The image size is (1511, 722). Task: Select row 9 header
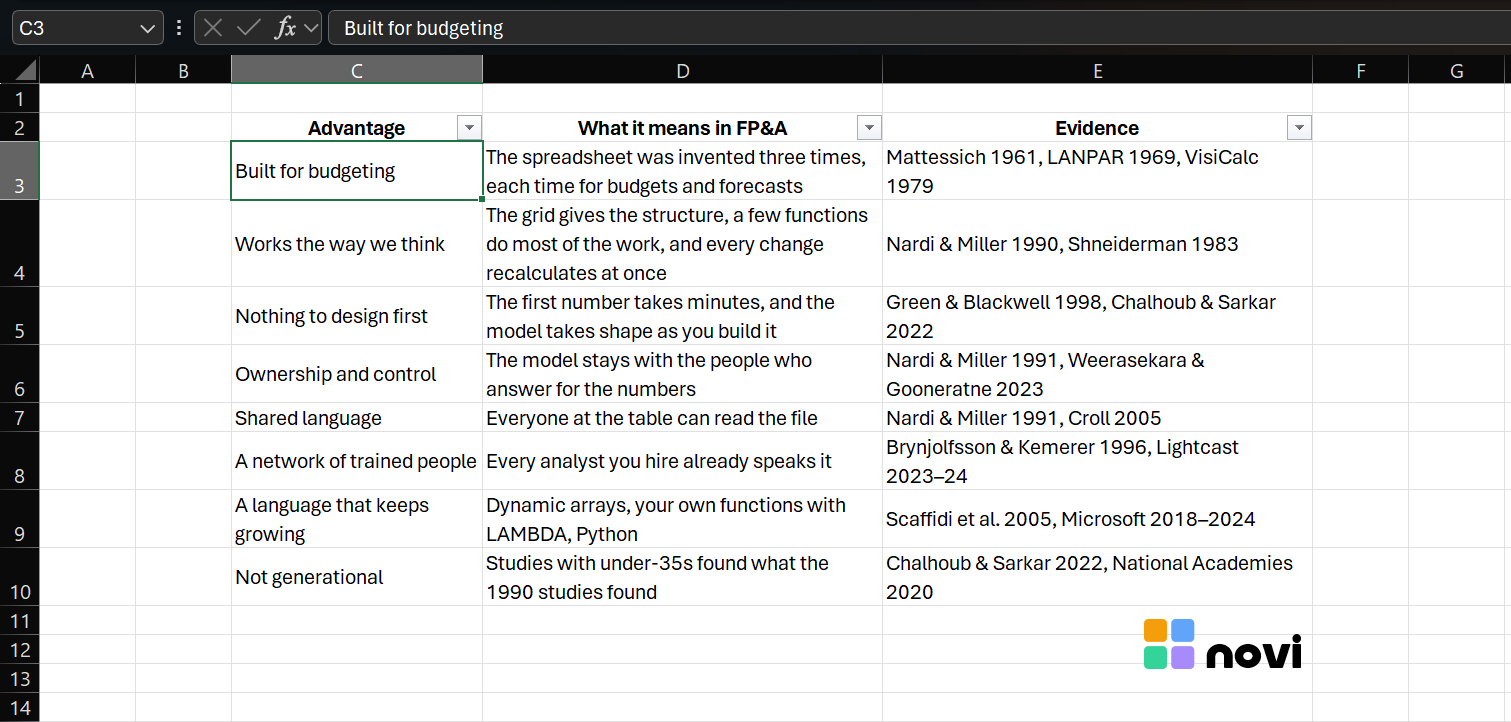[20, 519]
